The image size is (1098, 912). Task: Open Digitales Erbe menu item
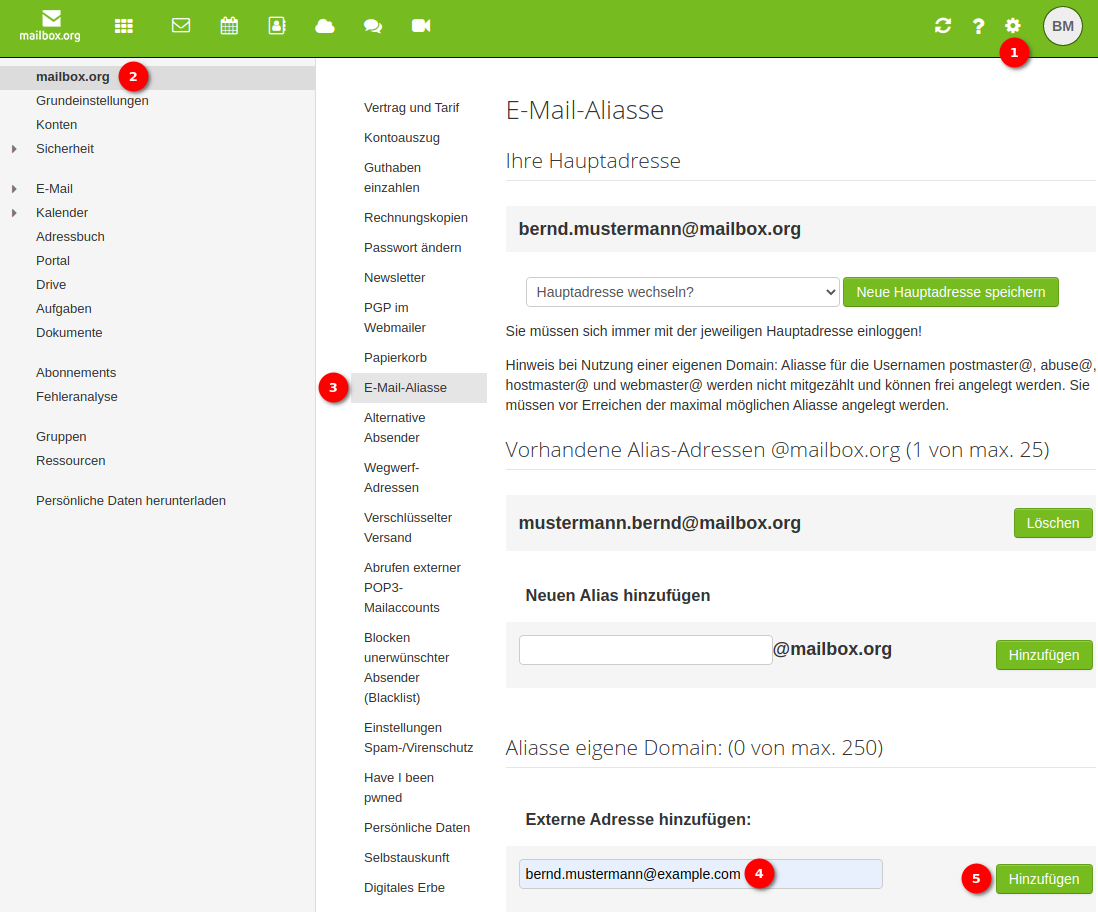[404, 887]
